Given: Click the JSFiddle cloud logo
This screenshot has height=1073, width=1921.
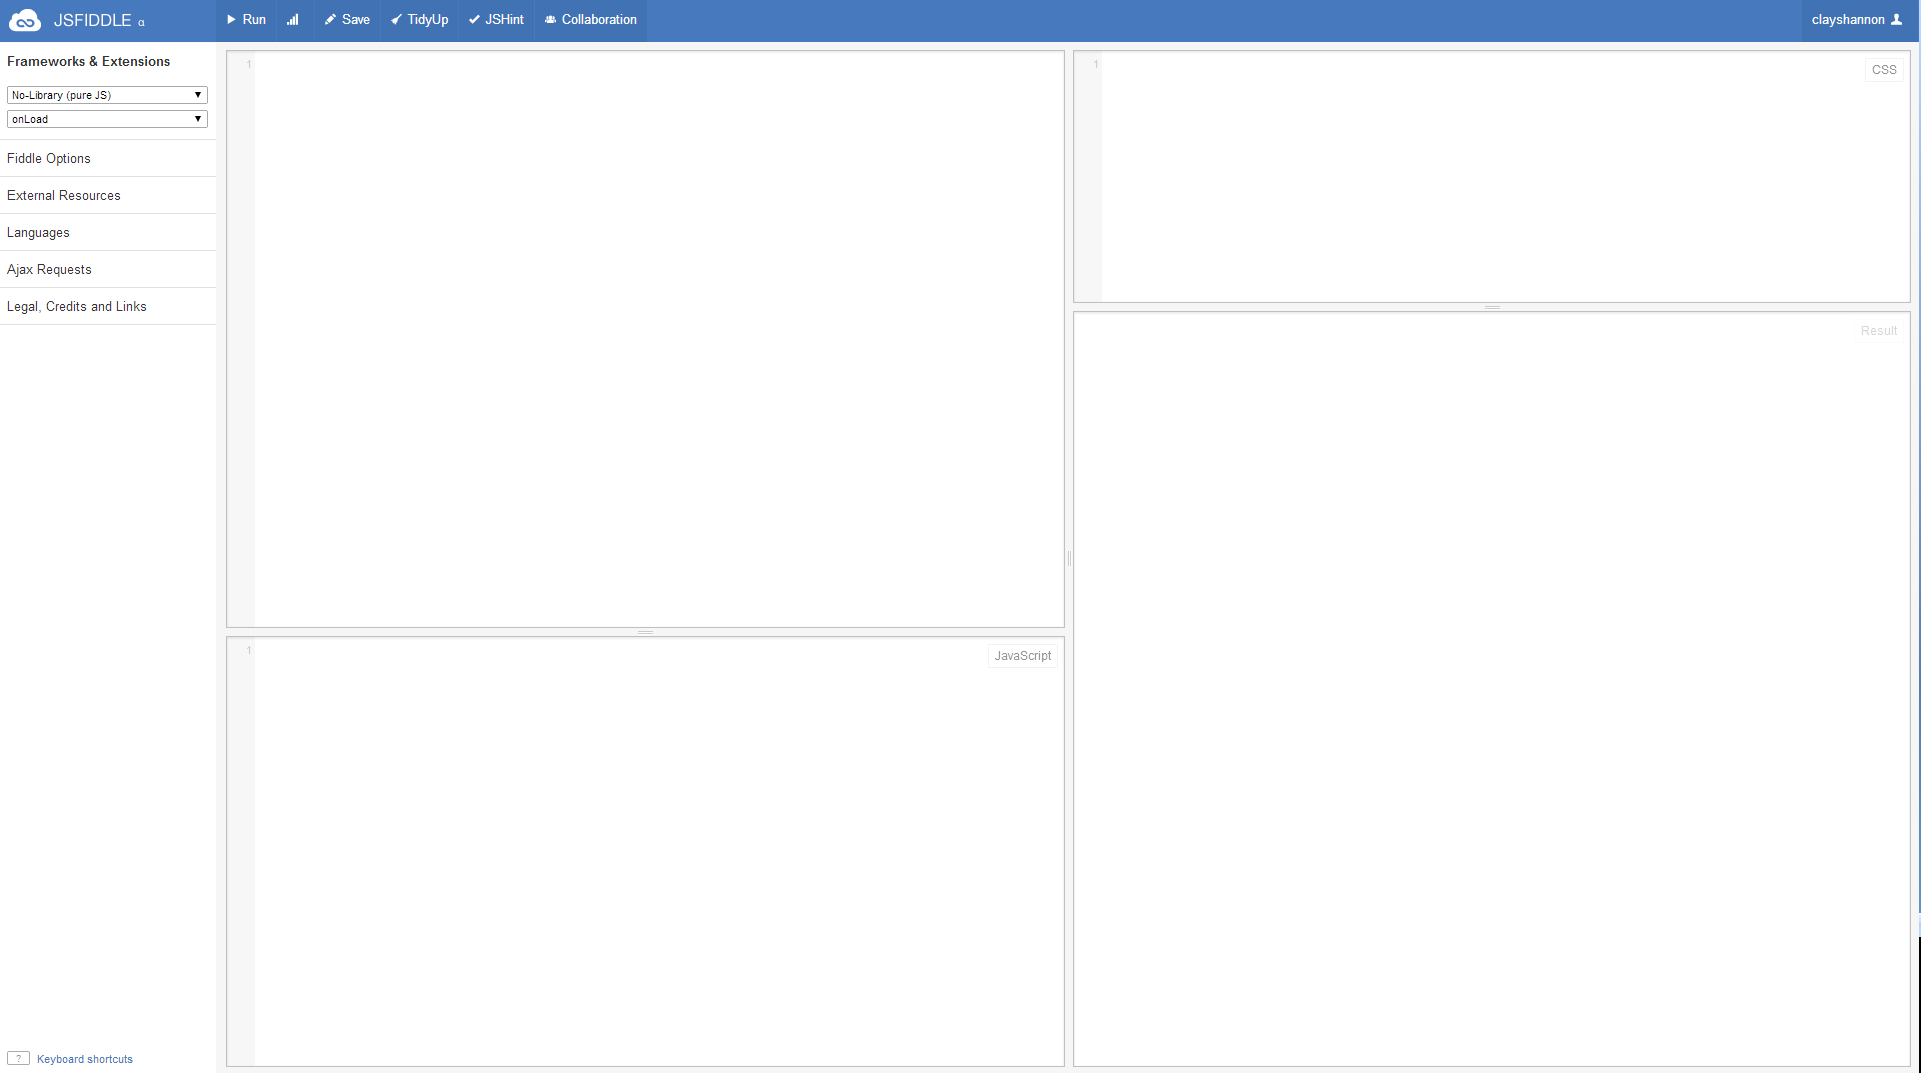Looking at the screenshot, I should tap(24, 20).
